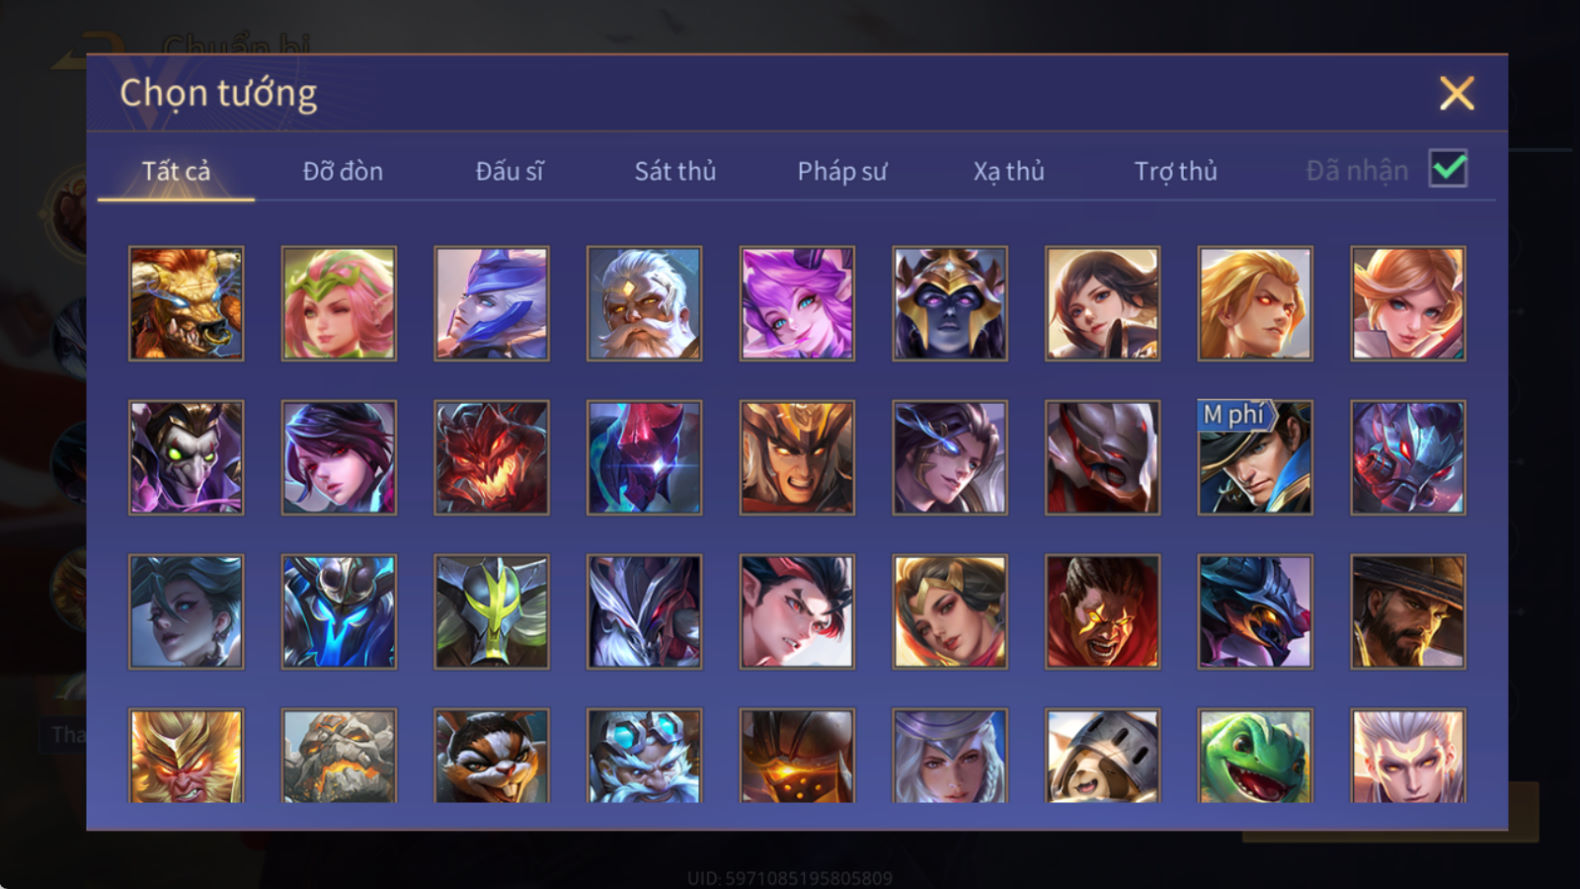Viewport: 1580px width, 889px height.
Task: Select the golden bull hero portrait
Action: (186, 303)
